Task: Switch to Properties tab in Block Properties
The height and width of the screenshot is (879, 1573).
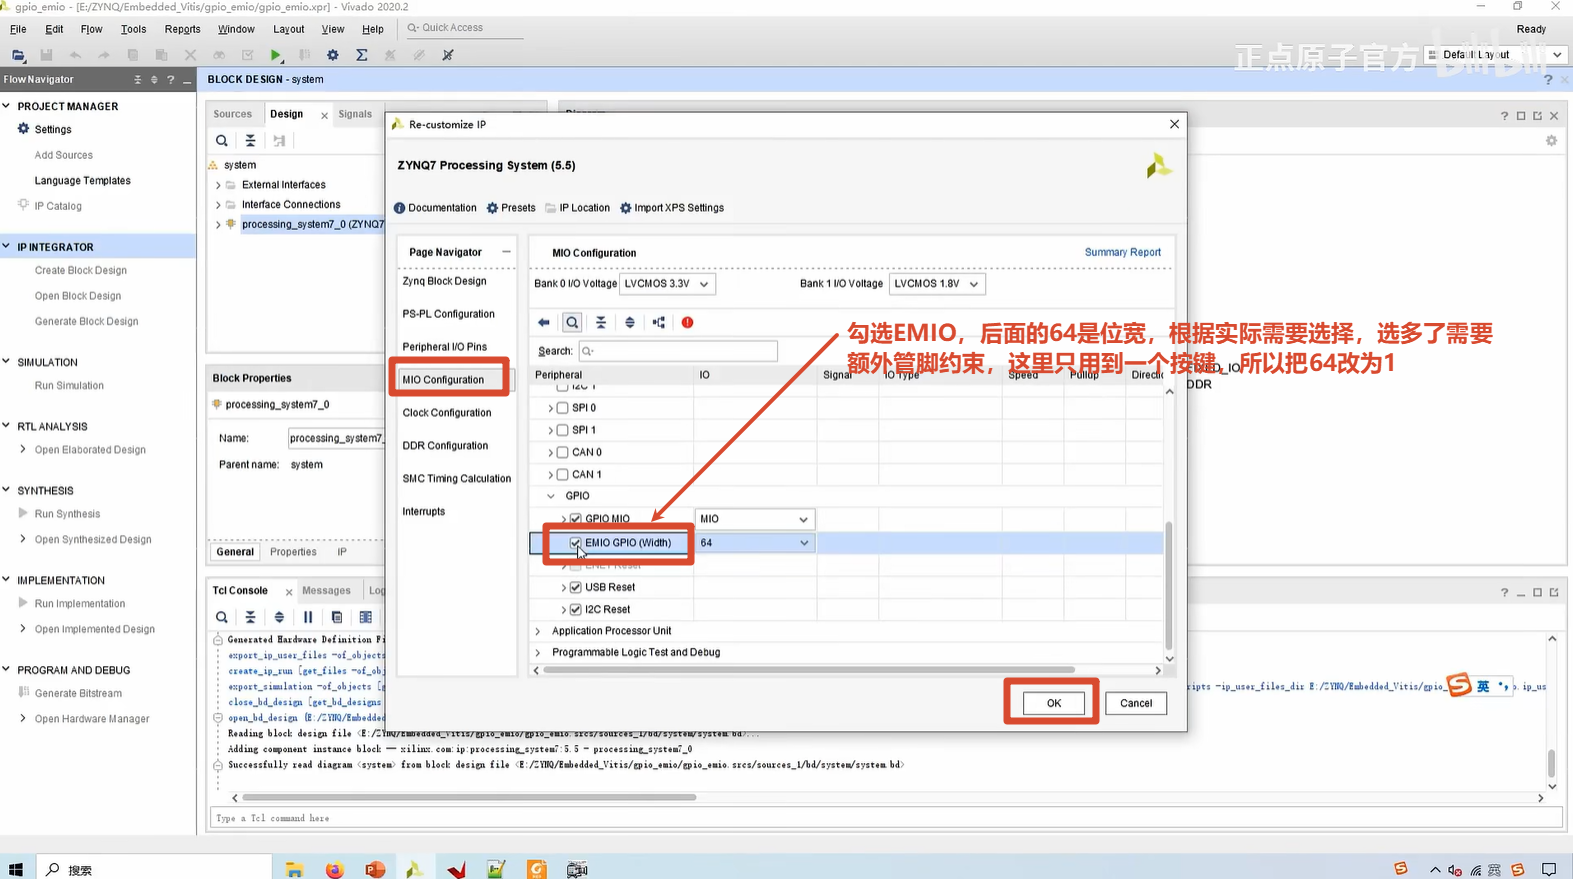Action: pos(293,552)
